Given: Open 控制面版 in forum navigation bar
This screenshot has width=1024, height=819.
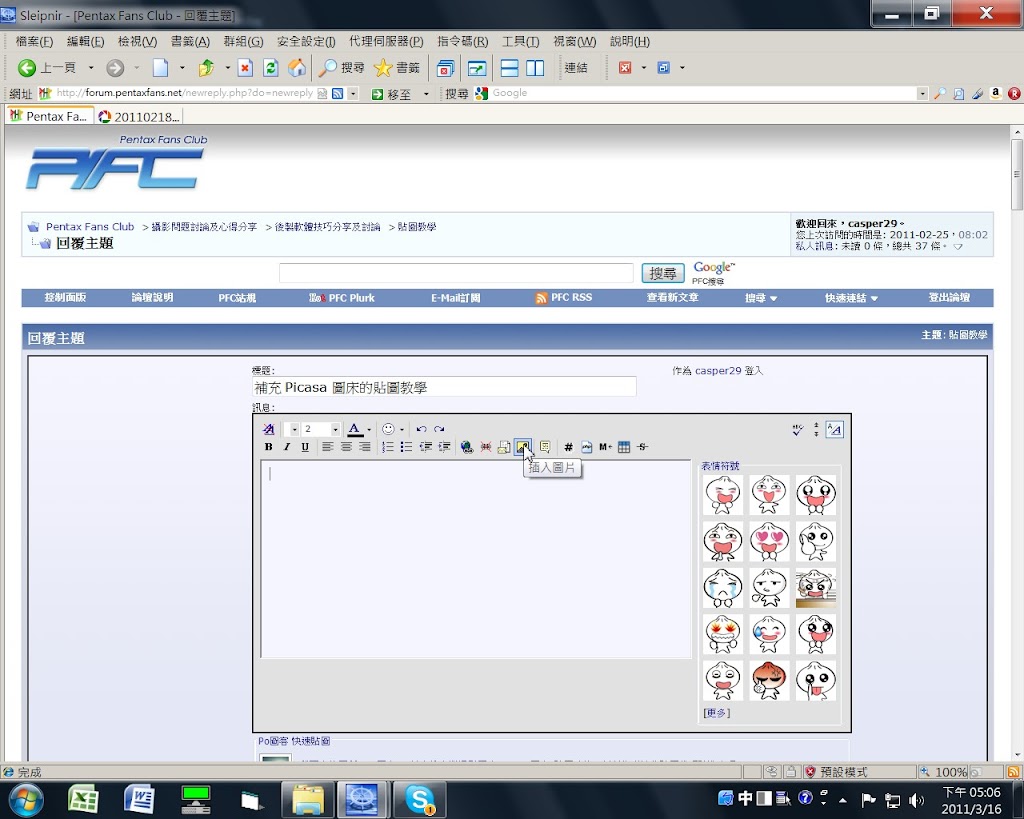Looking at the screenshot, I should [65, 298].
